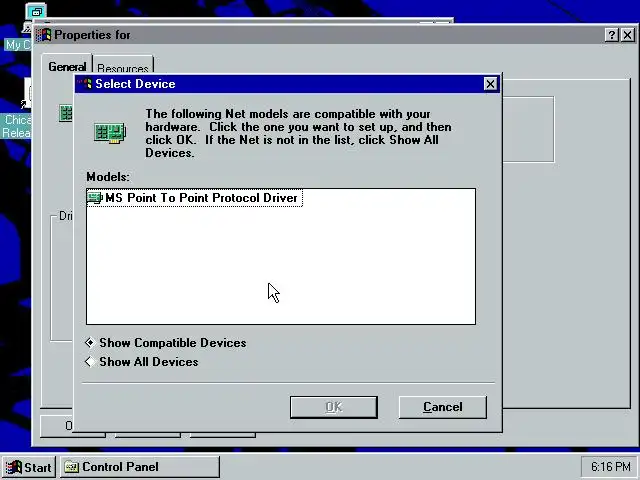Click the Properties for window title icon
This screenshot has width=640, height=480.
point(44,35)
